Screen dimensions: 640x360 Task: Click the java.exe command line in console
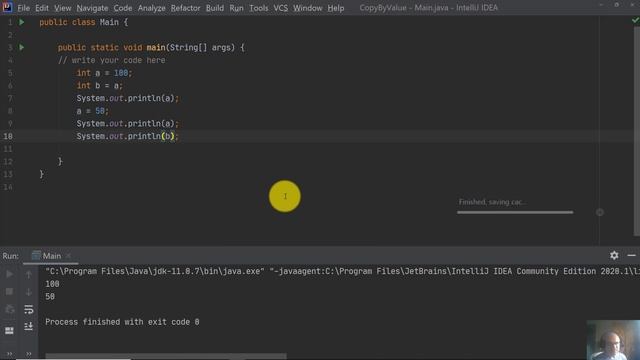pyautogui.click(x=342, y=271)
